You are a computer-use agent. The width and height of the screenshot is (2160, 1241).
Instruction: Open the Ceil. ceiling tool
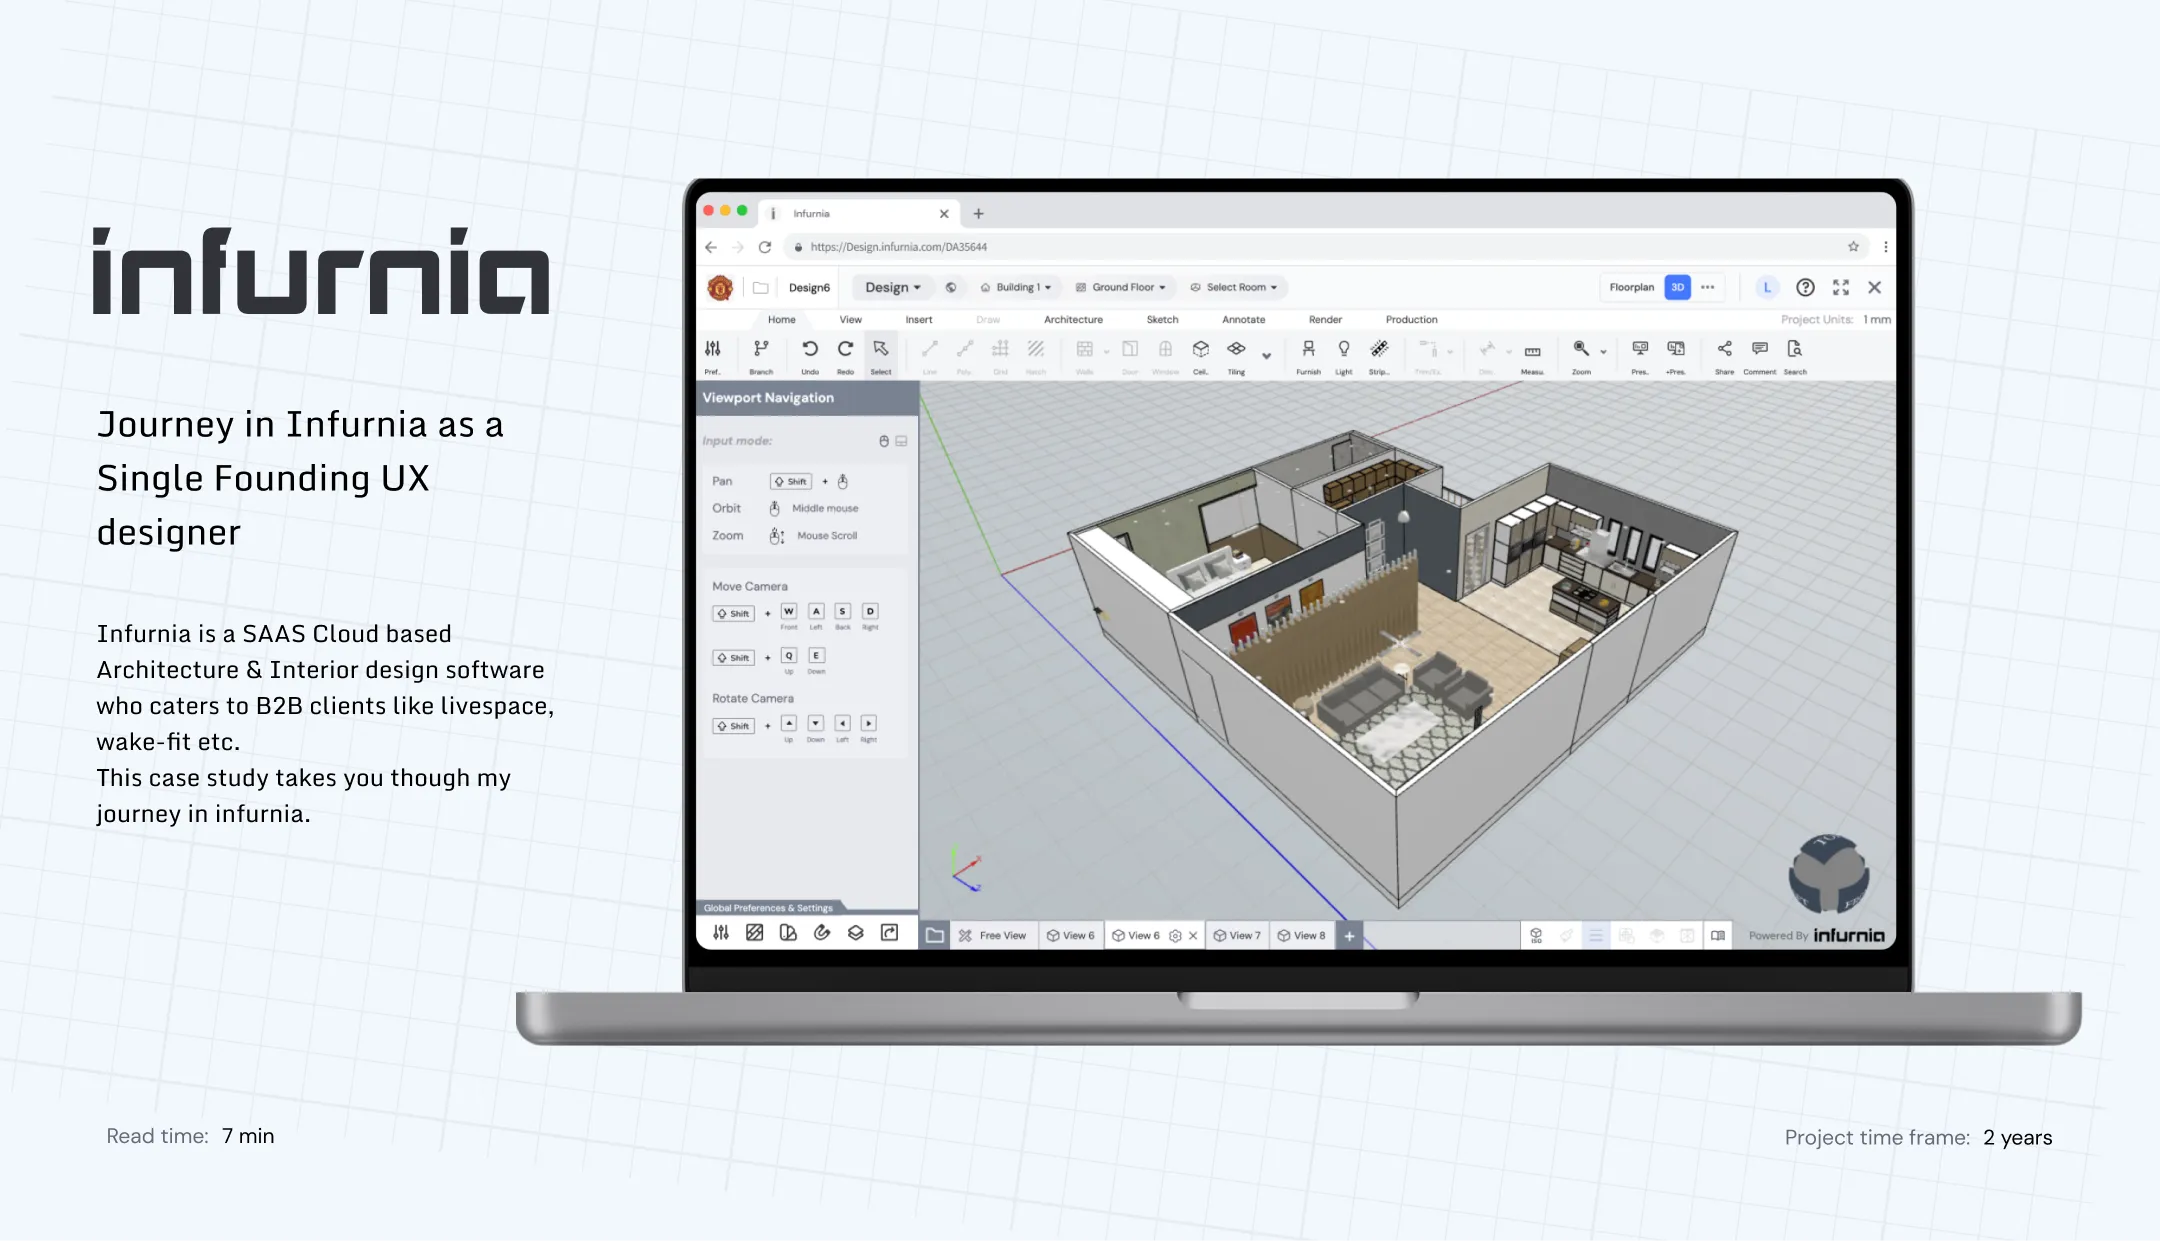pos(1201,355)
